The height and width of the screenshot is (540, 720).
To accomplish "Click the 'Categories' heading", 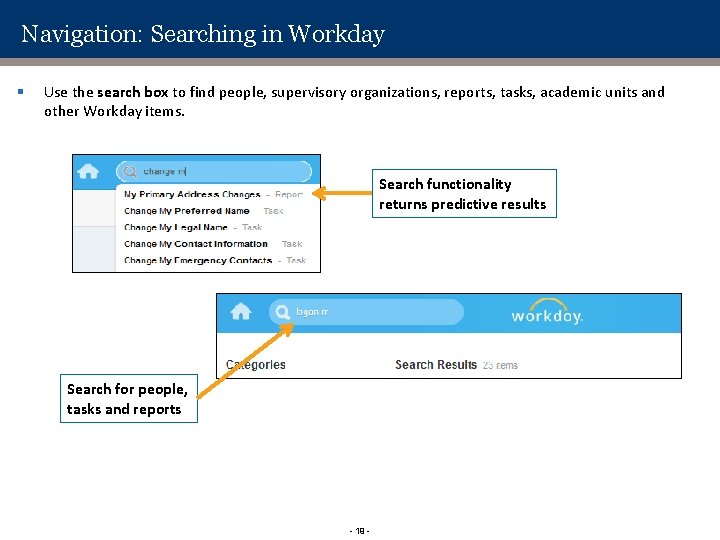I will (256, 365).
